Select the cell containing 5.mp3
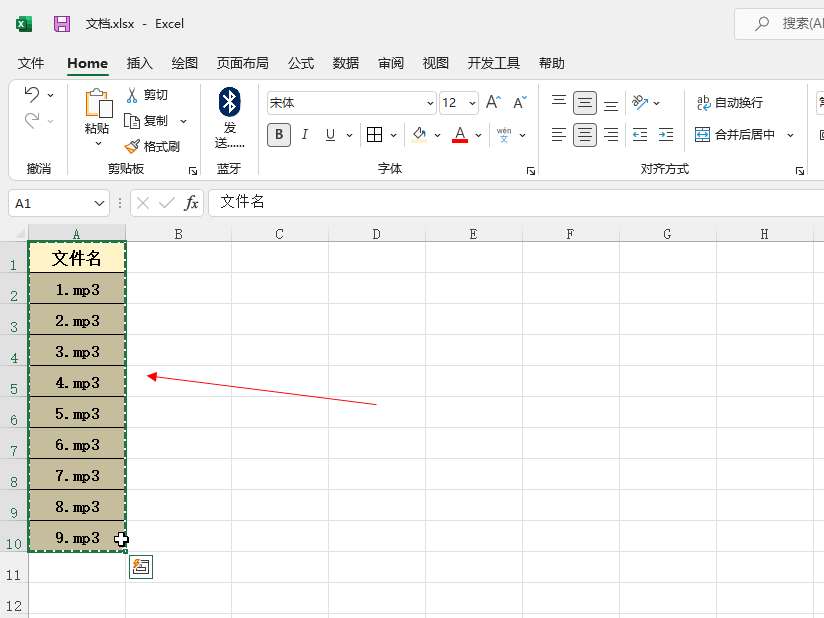 77,413
